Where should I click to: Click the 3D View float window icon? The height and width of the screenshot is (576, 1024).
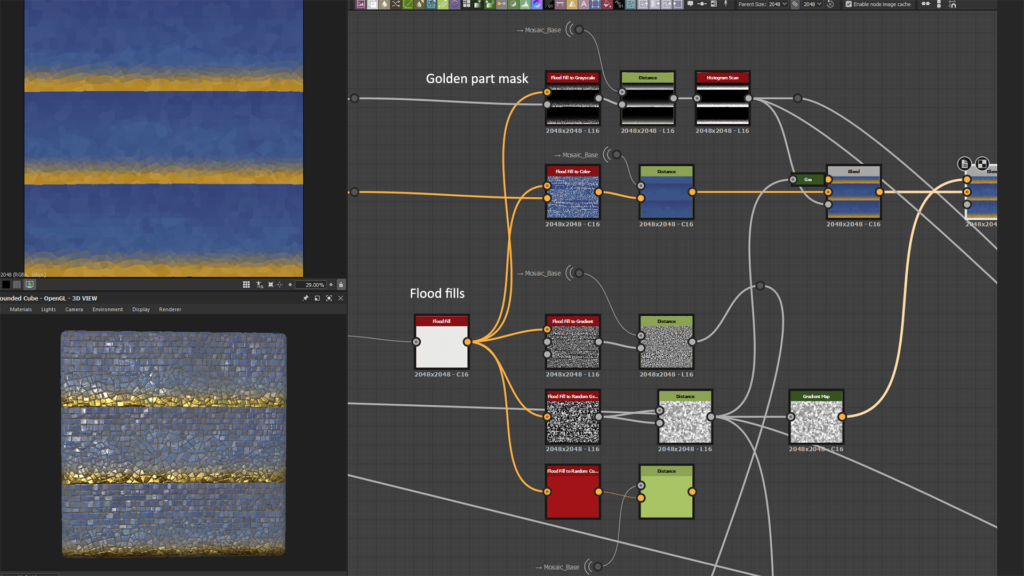(318, 298)
